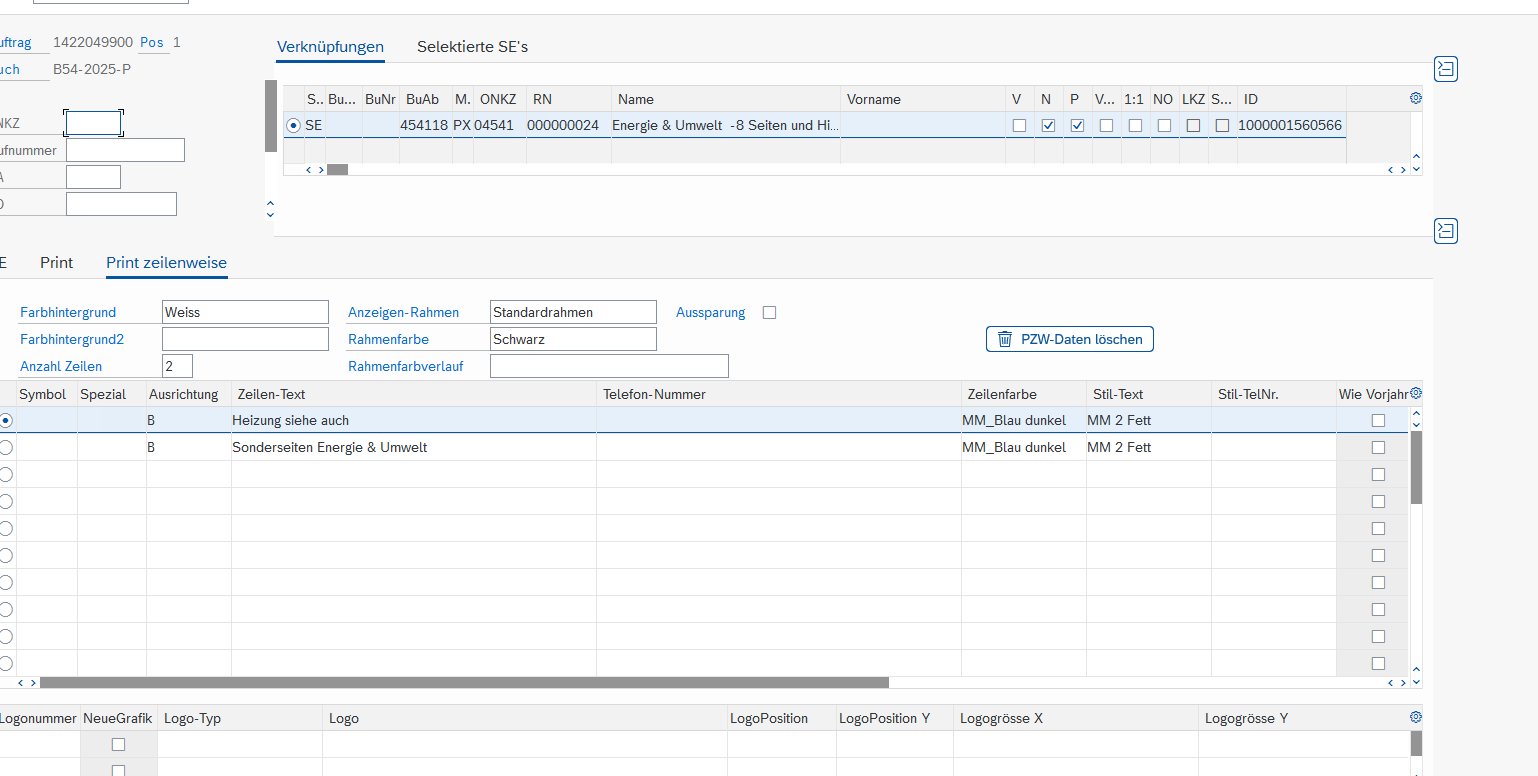
Task: Click the Logo-Typ column header
Action: [x=240, y=718]
